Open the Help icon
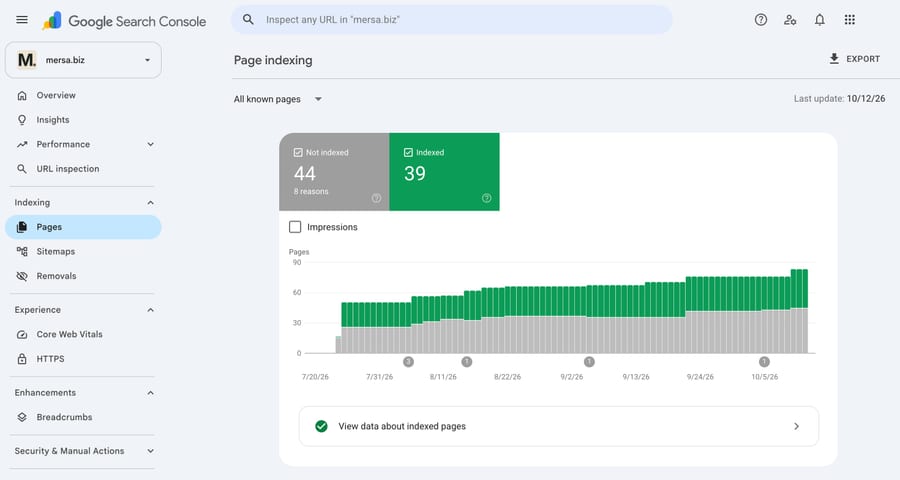Viewport: 900px width, 480px height. tap(761, 20)
